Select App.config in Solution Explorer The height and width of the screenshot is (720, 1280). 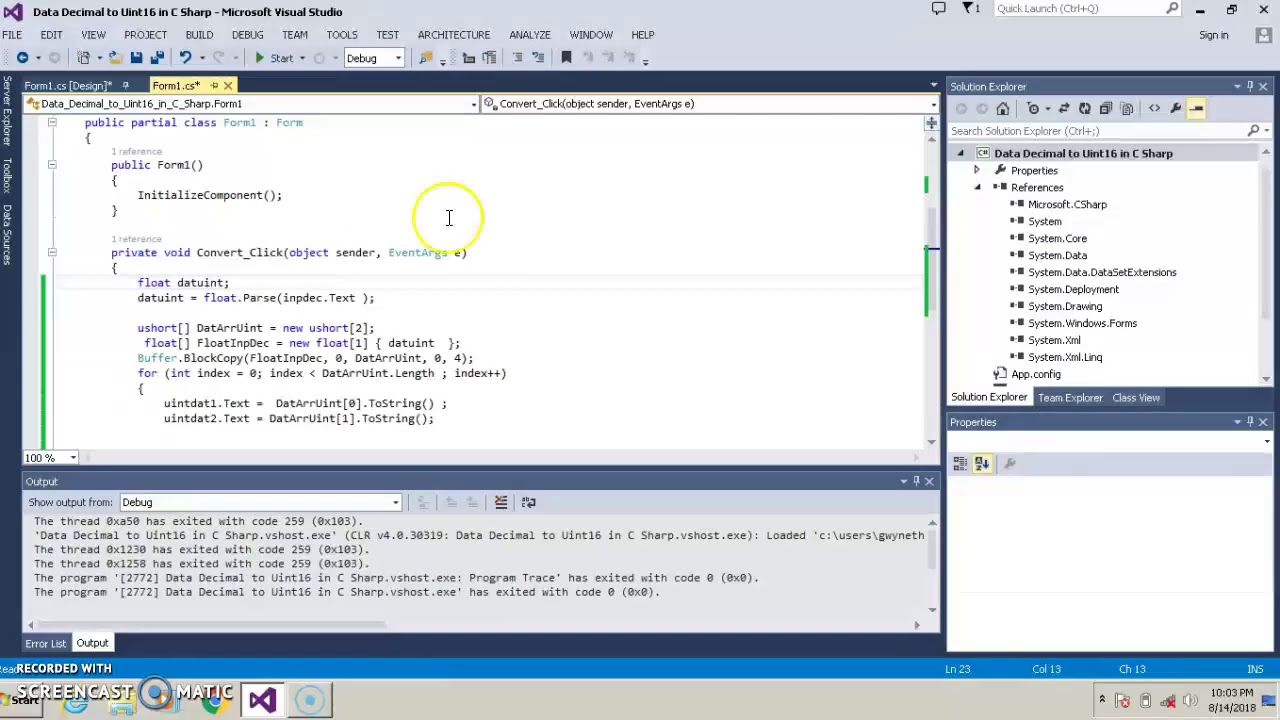1035,374
